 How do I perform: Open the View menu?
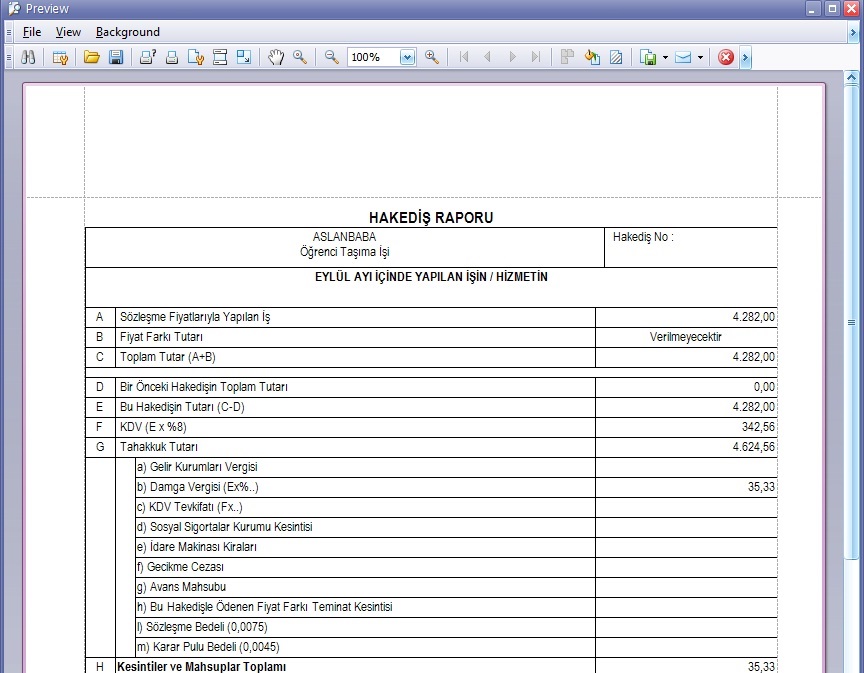pos(68,32)
